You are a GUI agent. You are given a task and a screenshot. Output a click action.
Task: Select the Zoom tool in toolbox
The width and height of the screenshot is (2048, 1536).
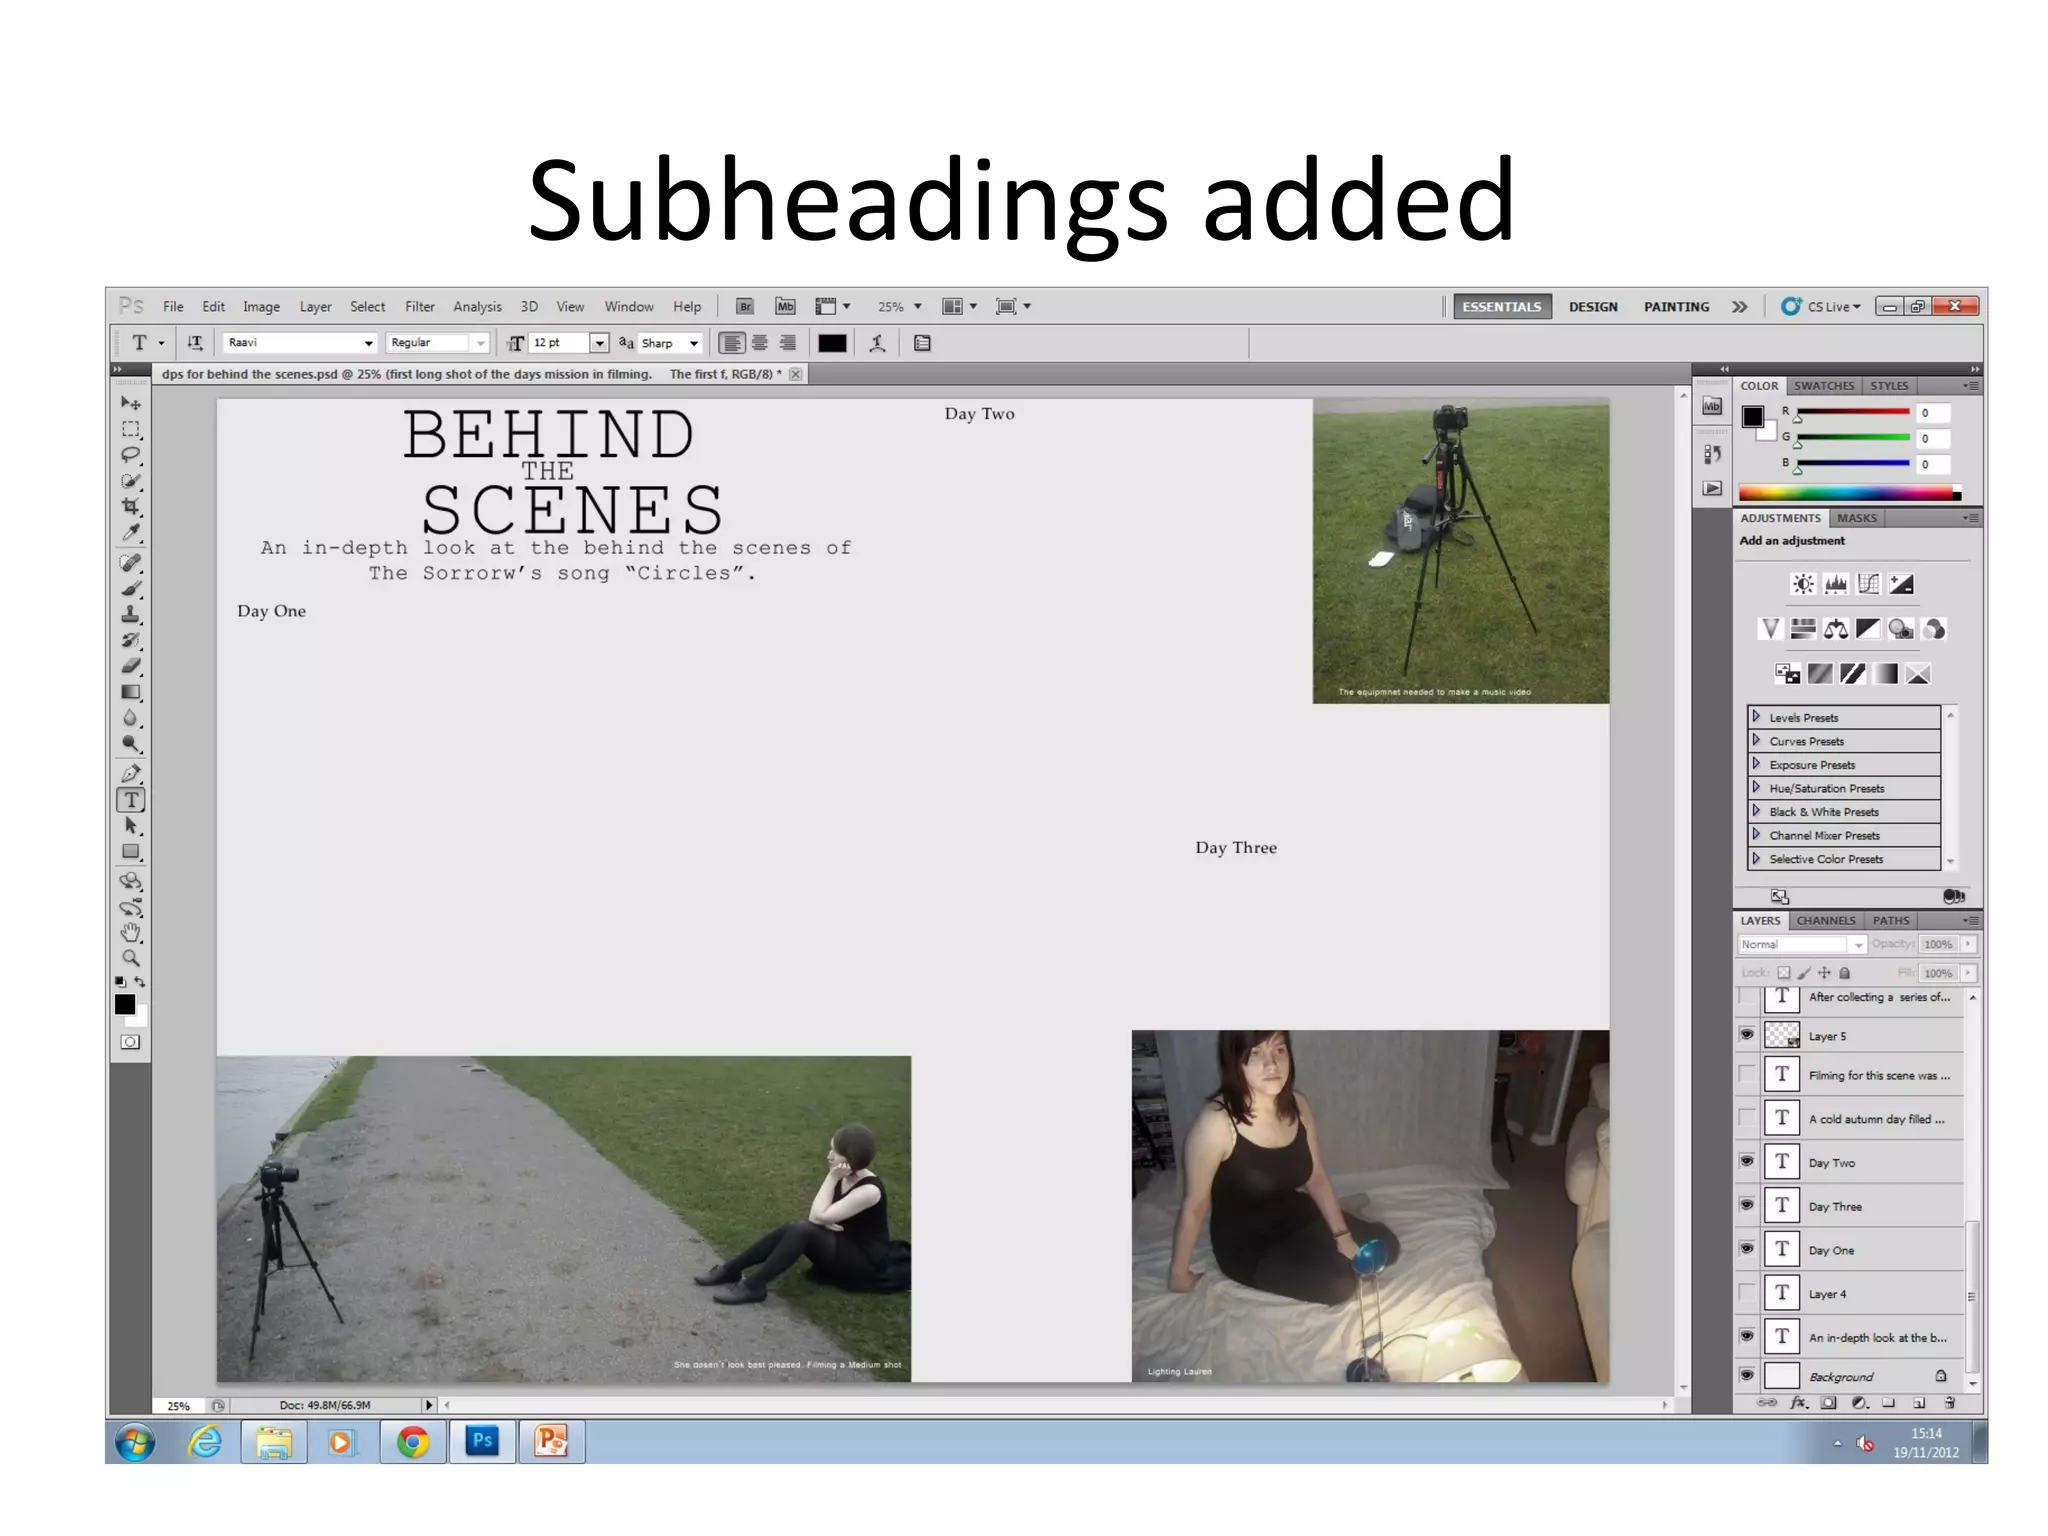click(131, 958)
